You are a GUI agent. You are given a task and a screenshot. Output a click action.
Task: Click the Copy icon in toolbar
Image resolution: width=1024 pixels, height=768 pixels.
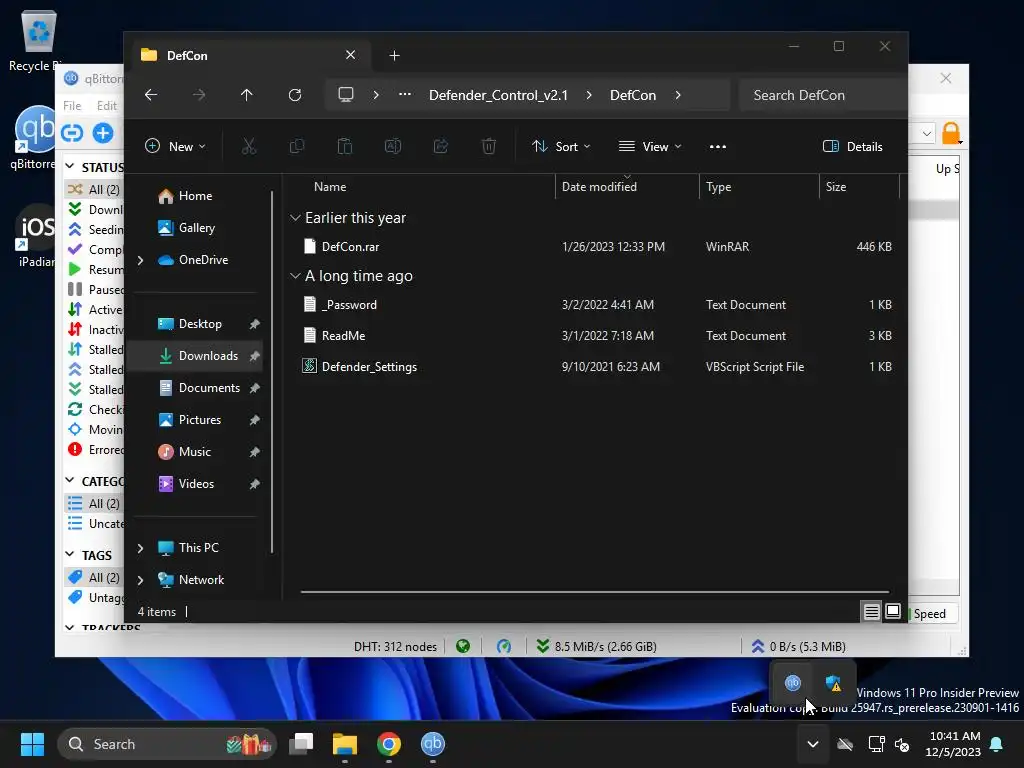click(x=296, y=146)
